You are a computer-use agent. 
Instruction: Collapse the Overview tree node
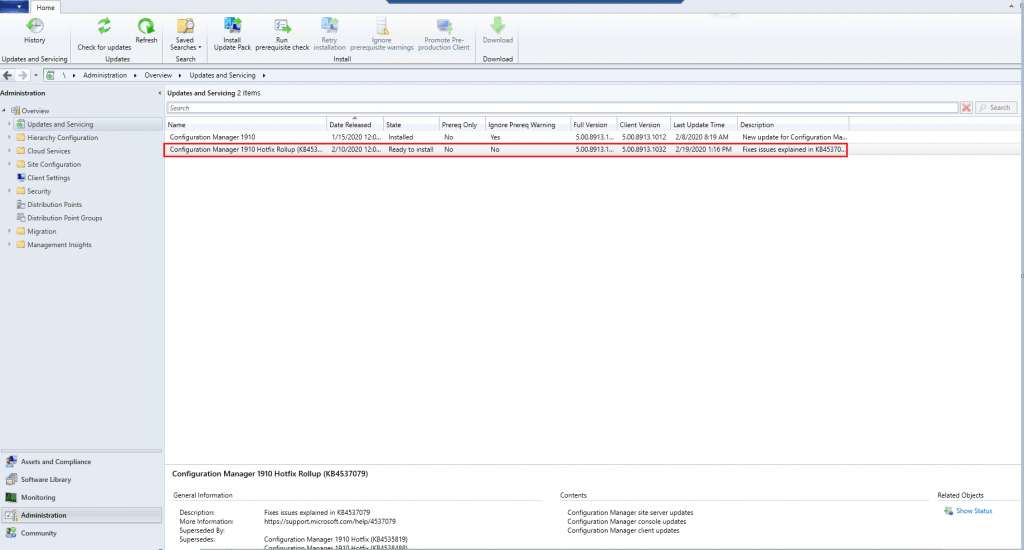click(4, 110)
